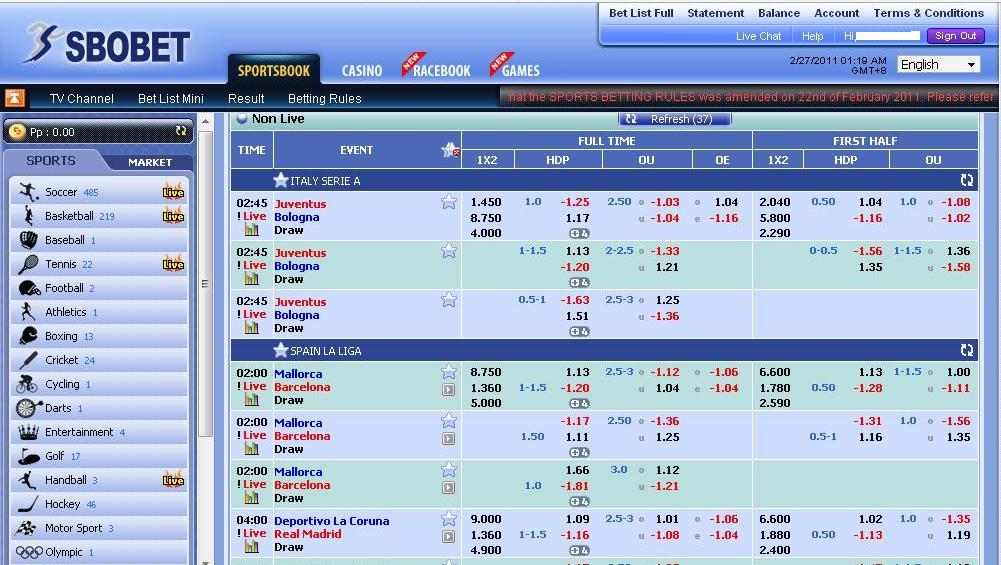Select Deportivo La Coruna 1X2 odds 9.000

coord(486,519)
